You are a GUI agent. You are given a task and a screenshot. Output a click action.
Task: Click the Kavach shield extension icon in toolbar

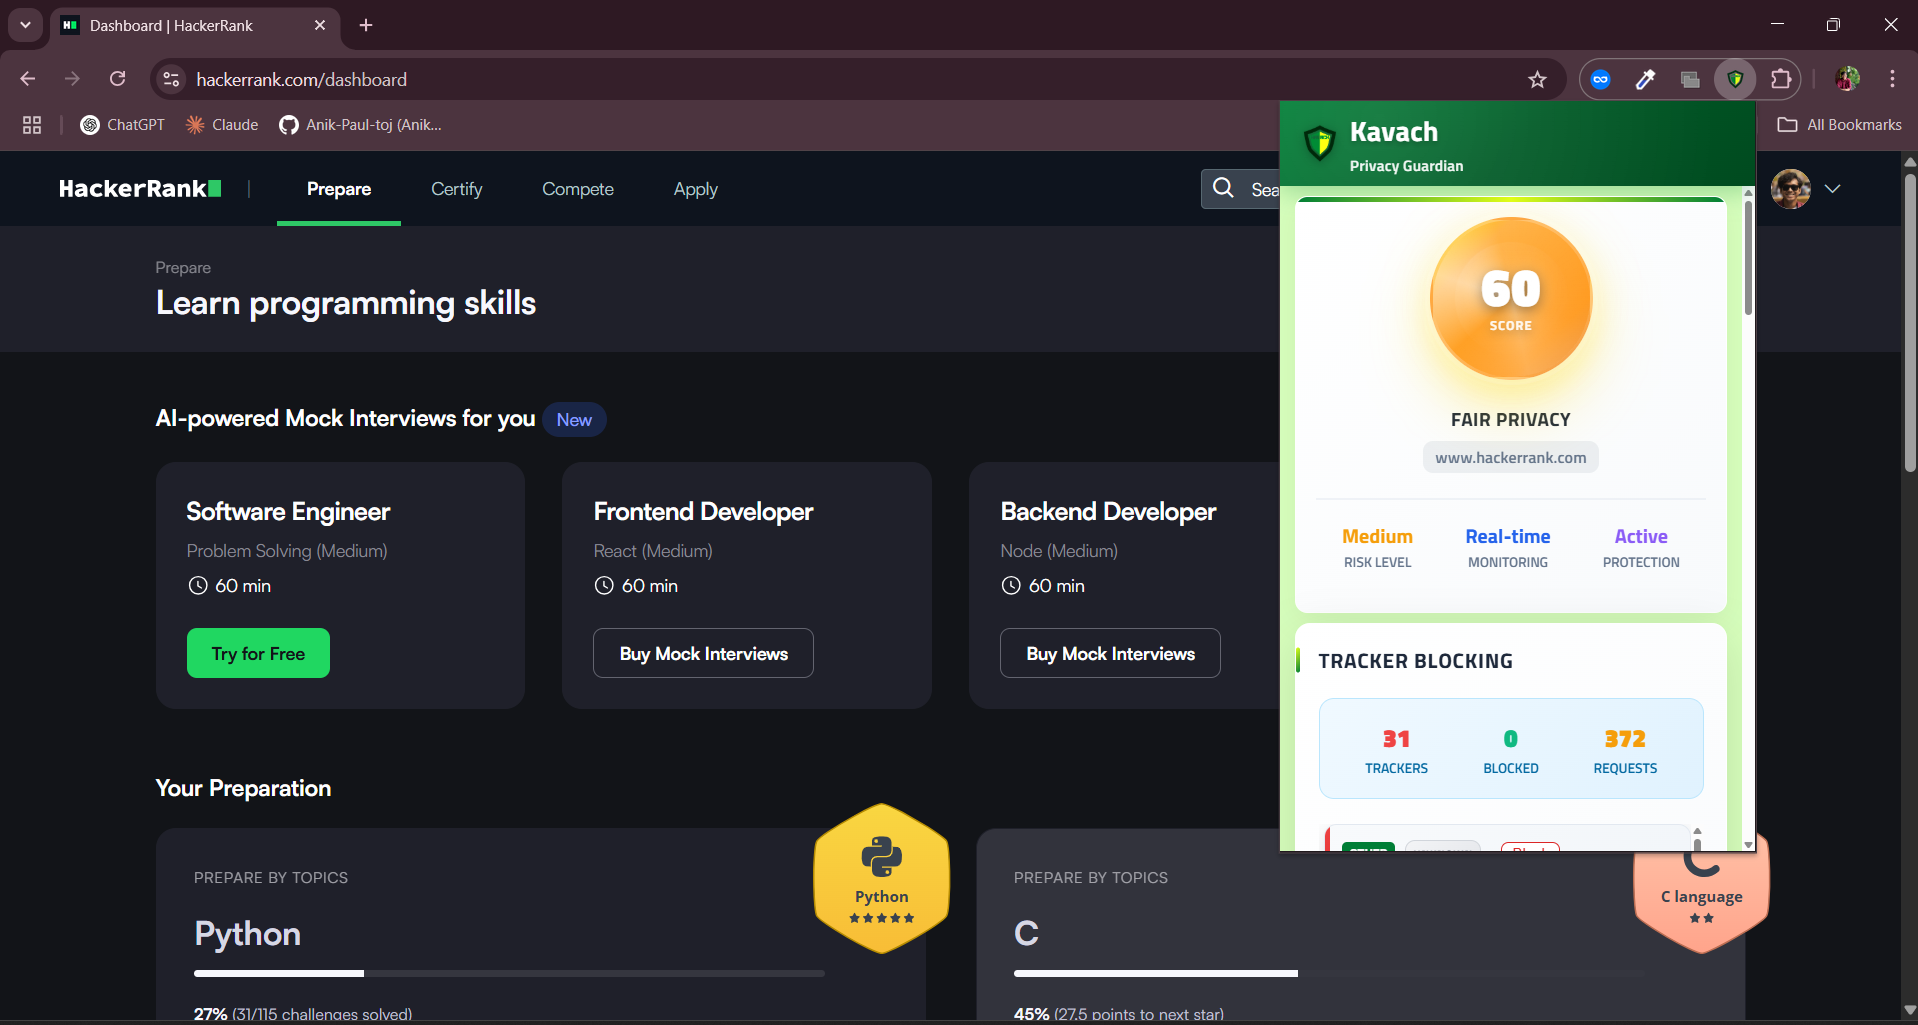1735,79
